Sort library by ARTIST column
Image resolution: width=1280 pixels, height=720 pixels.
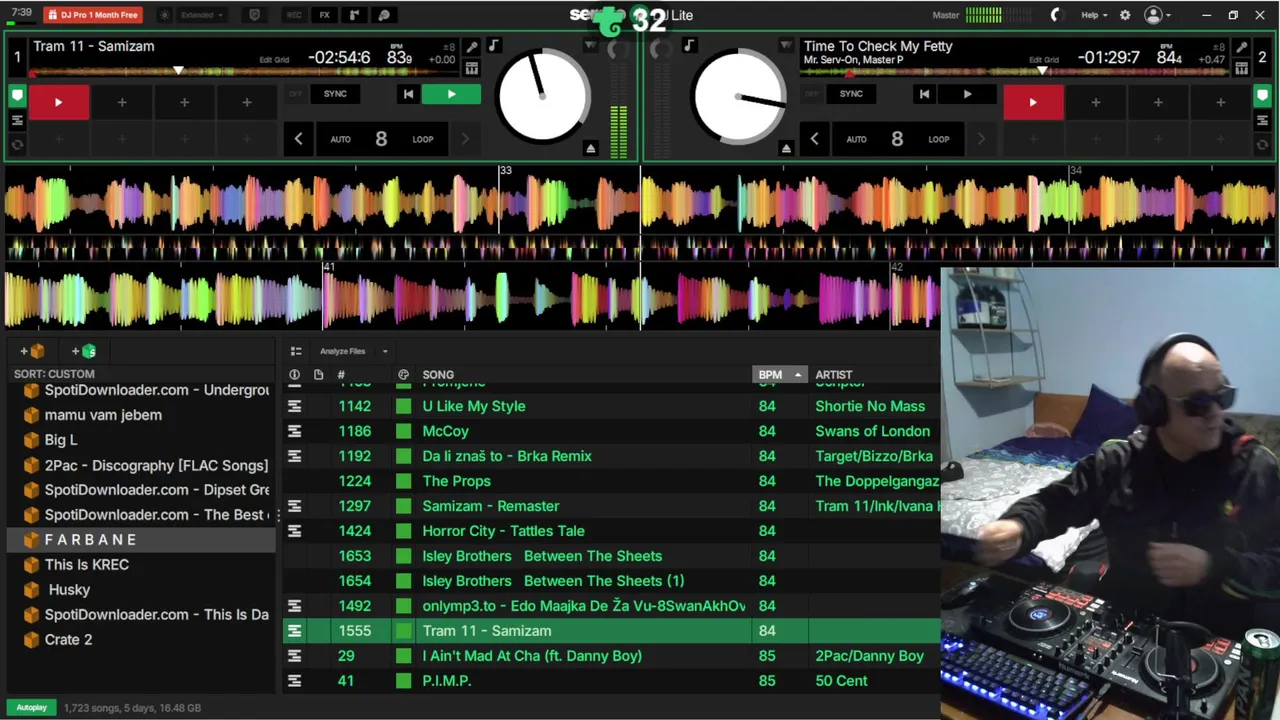(x=834, y=375)
